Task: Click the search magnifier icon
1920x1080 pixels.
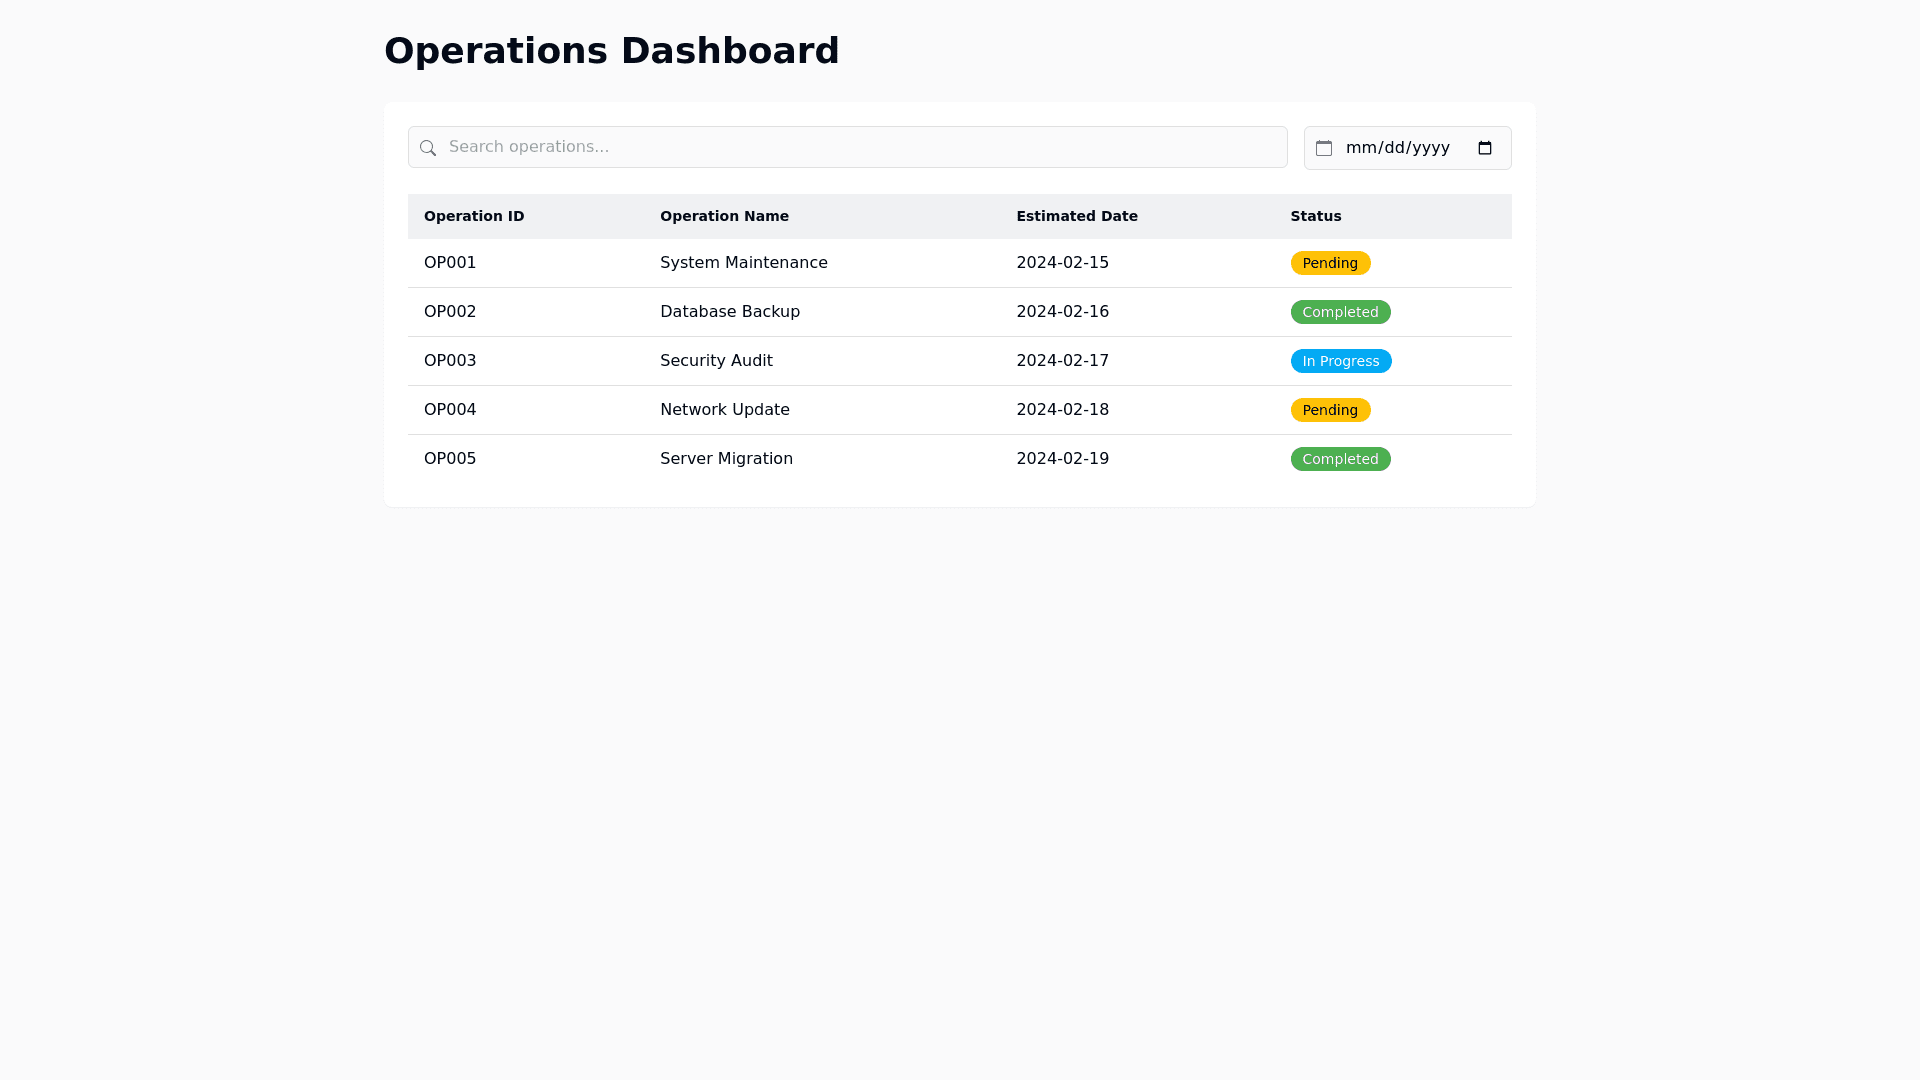Action: tap(428, 148)
